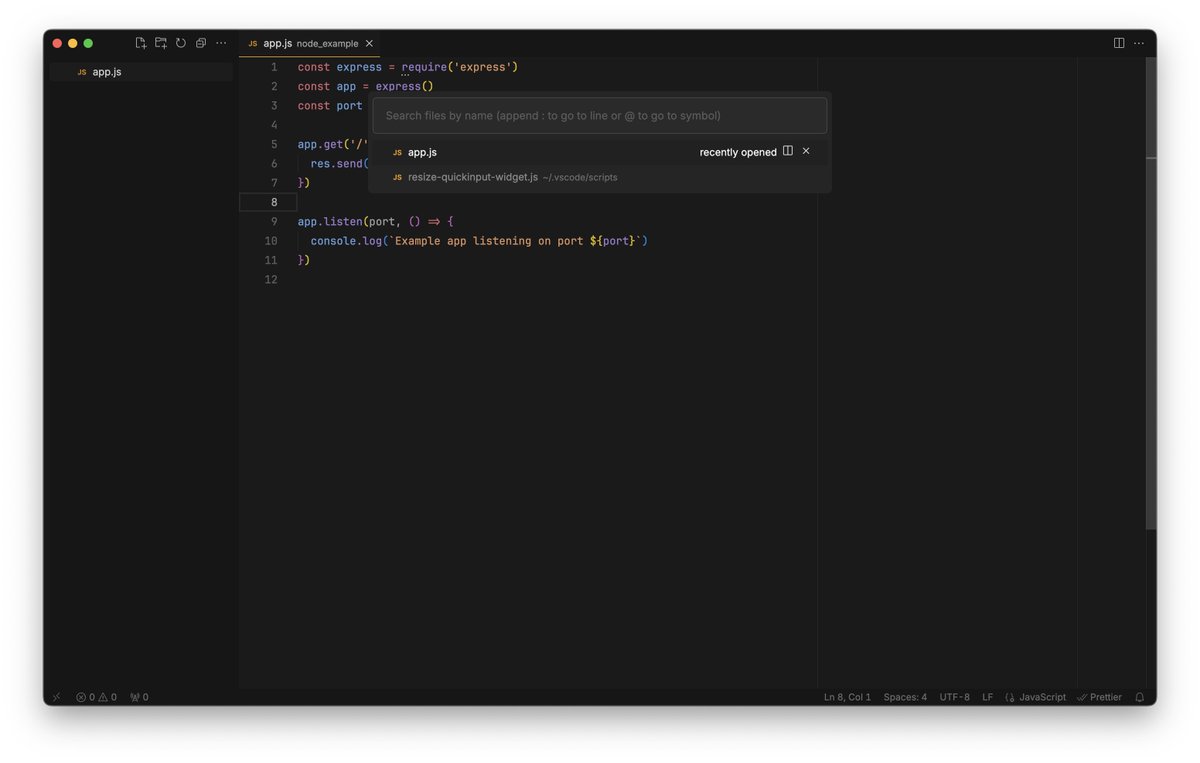The height and width of the screenshot is (763, 1200).
Task: Open problems via errors and warnings count
Action: coord(97,697)
